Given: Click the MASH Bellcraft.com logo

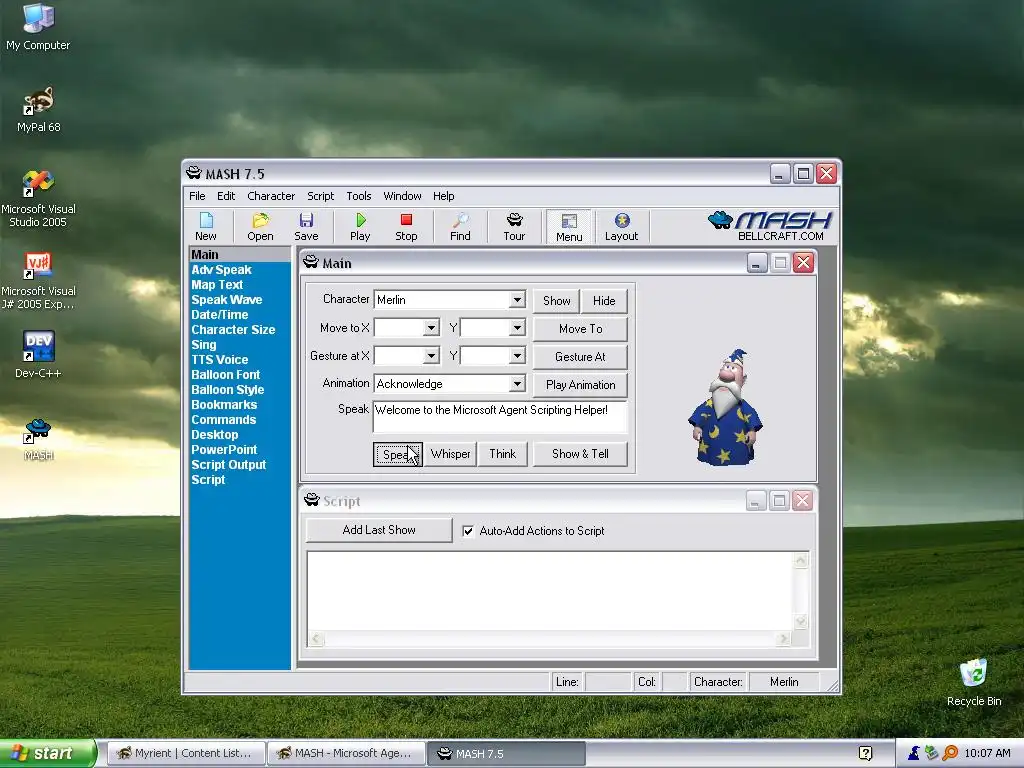Looking at the screenshot, I should coord(769,226).
